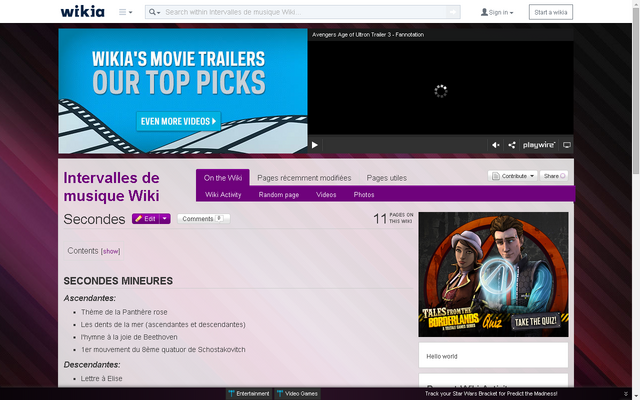Focus the wiki search field

(x=304, y=12)
